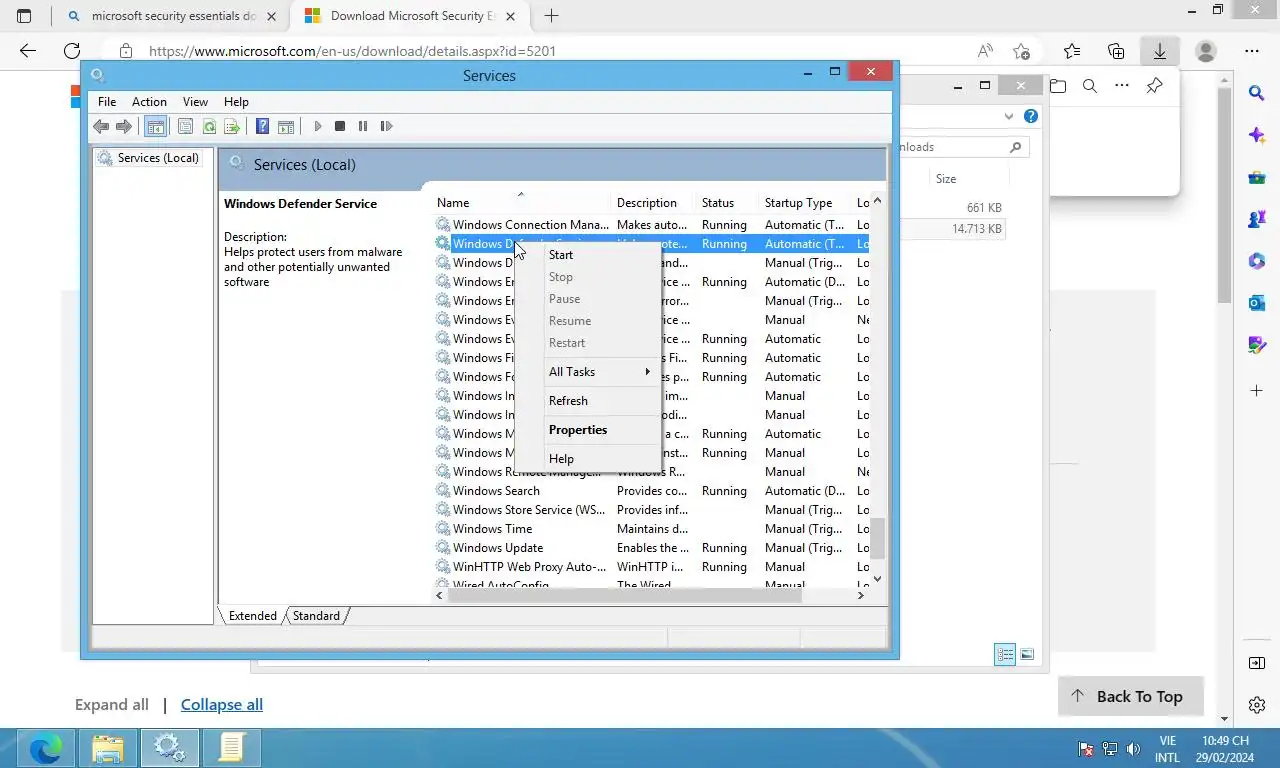
Task: Click the Start Service play icon
Action: (318, 126)
